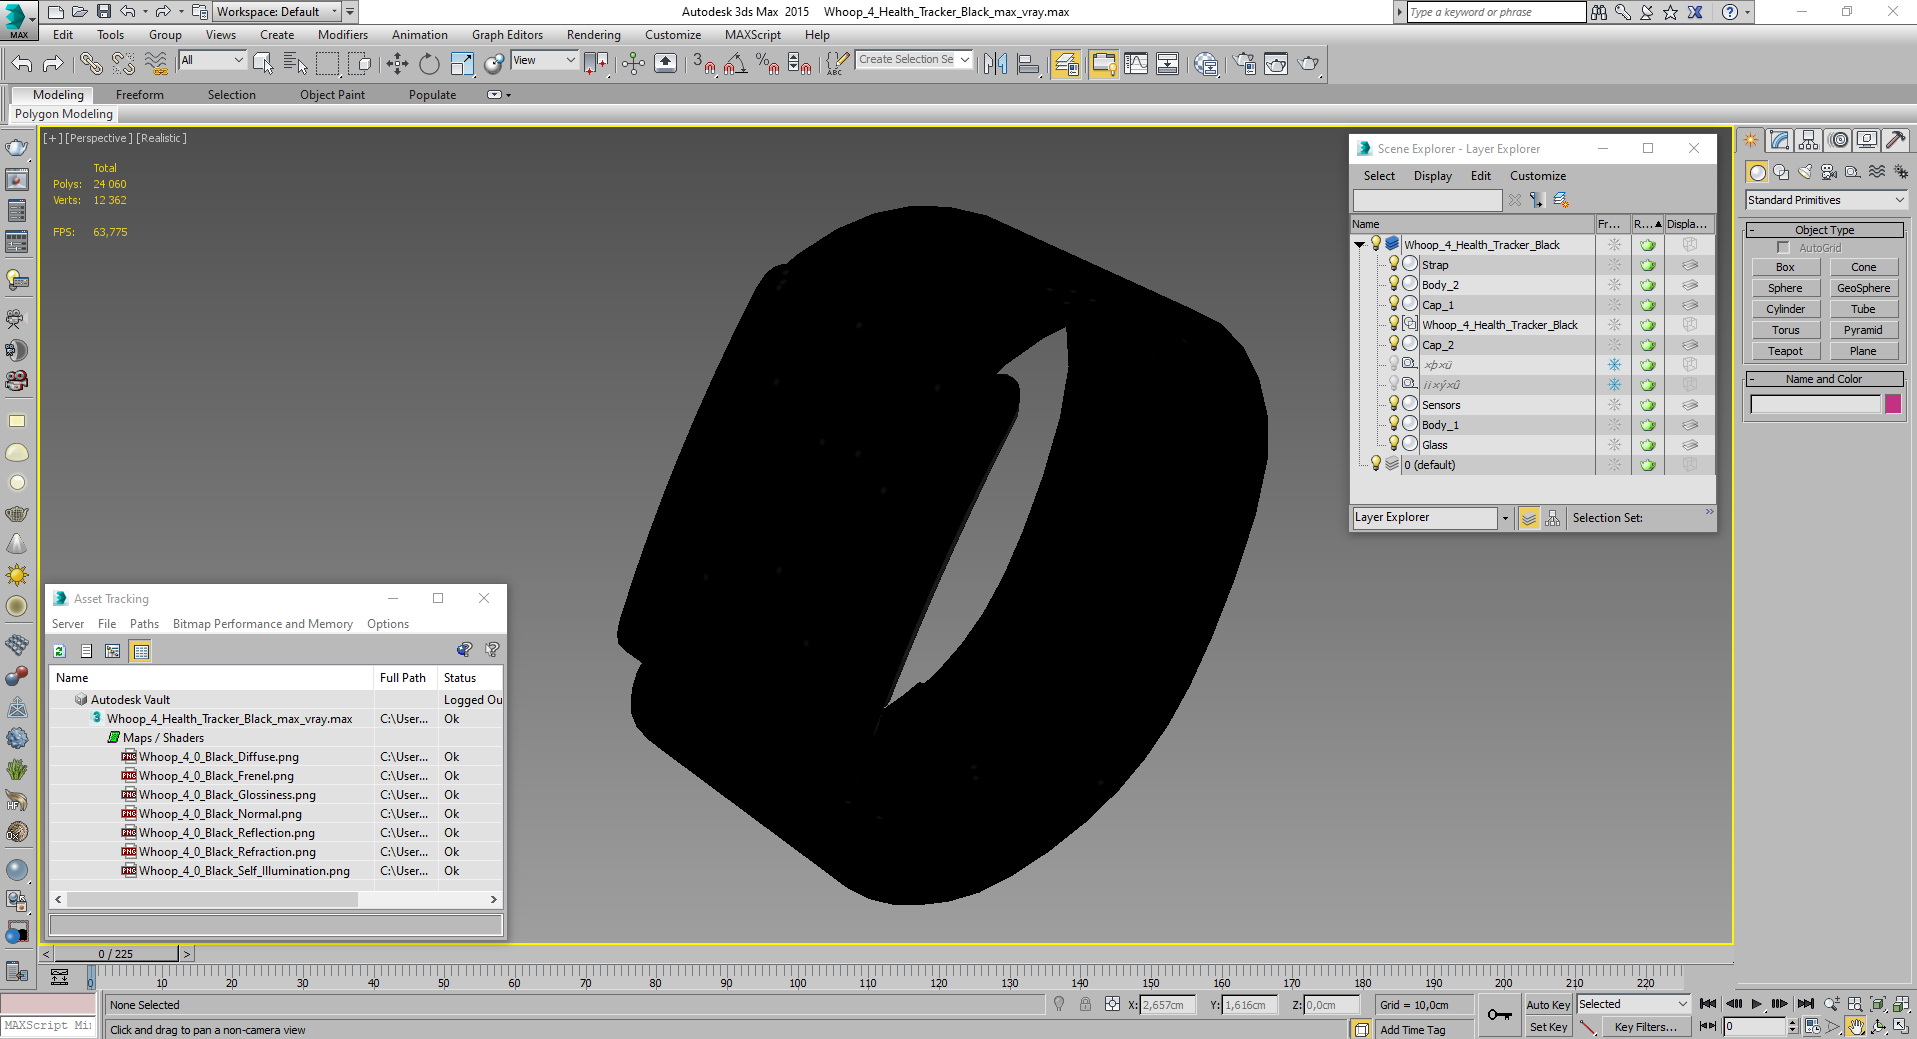Click the Mirror tool icon
Viewport: 1917px width, 1039px height.
(x=995, y=64)
